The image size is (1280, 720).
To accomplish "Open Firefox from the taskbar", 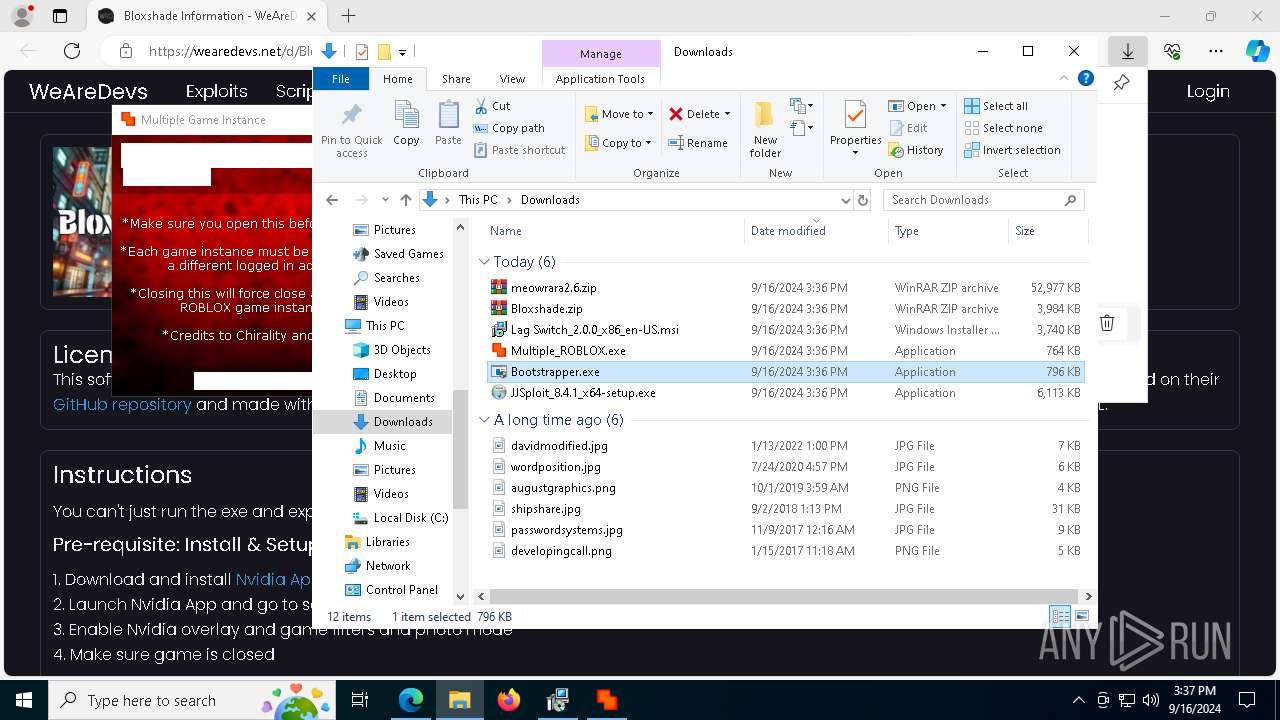I will [x=509, y=700].
